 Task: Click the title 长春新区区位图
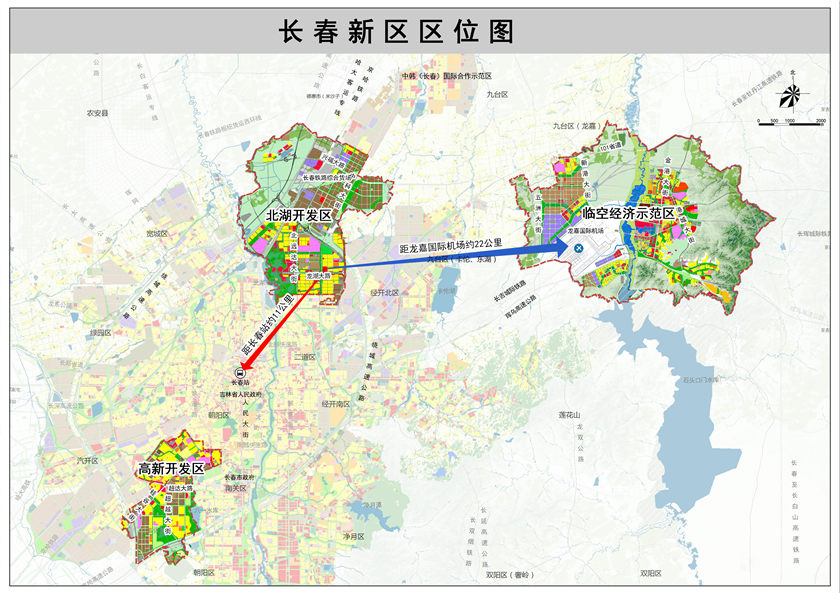(395, 32)
